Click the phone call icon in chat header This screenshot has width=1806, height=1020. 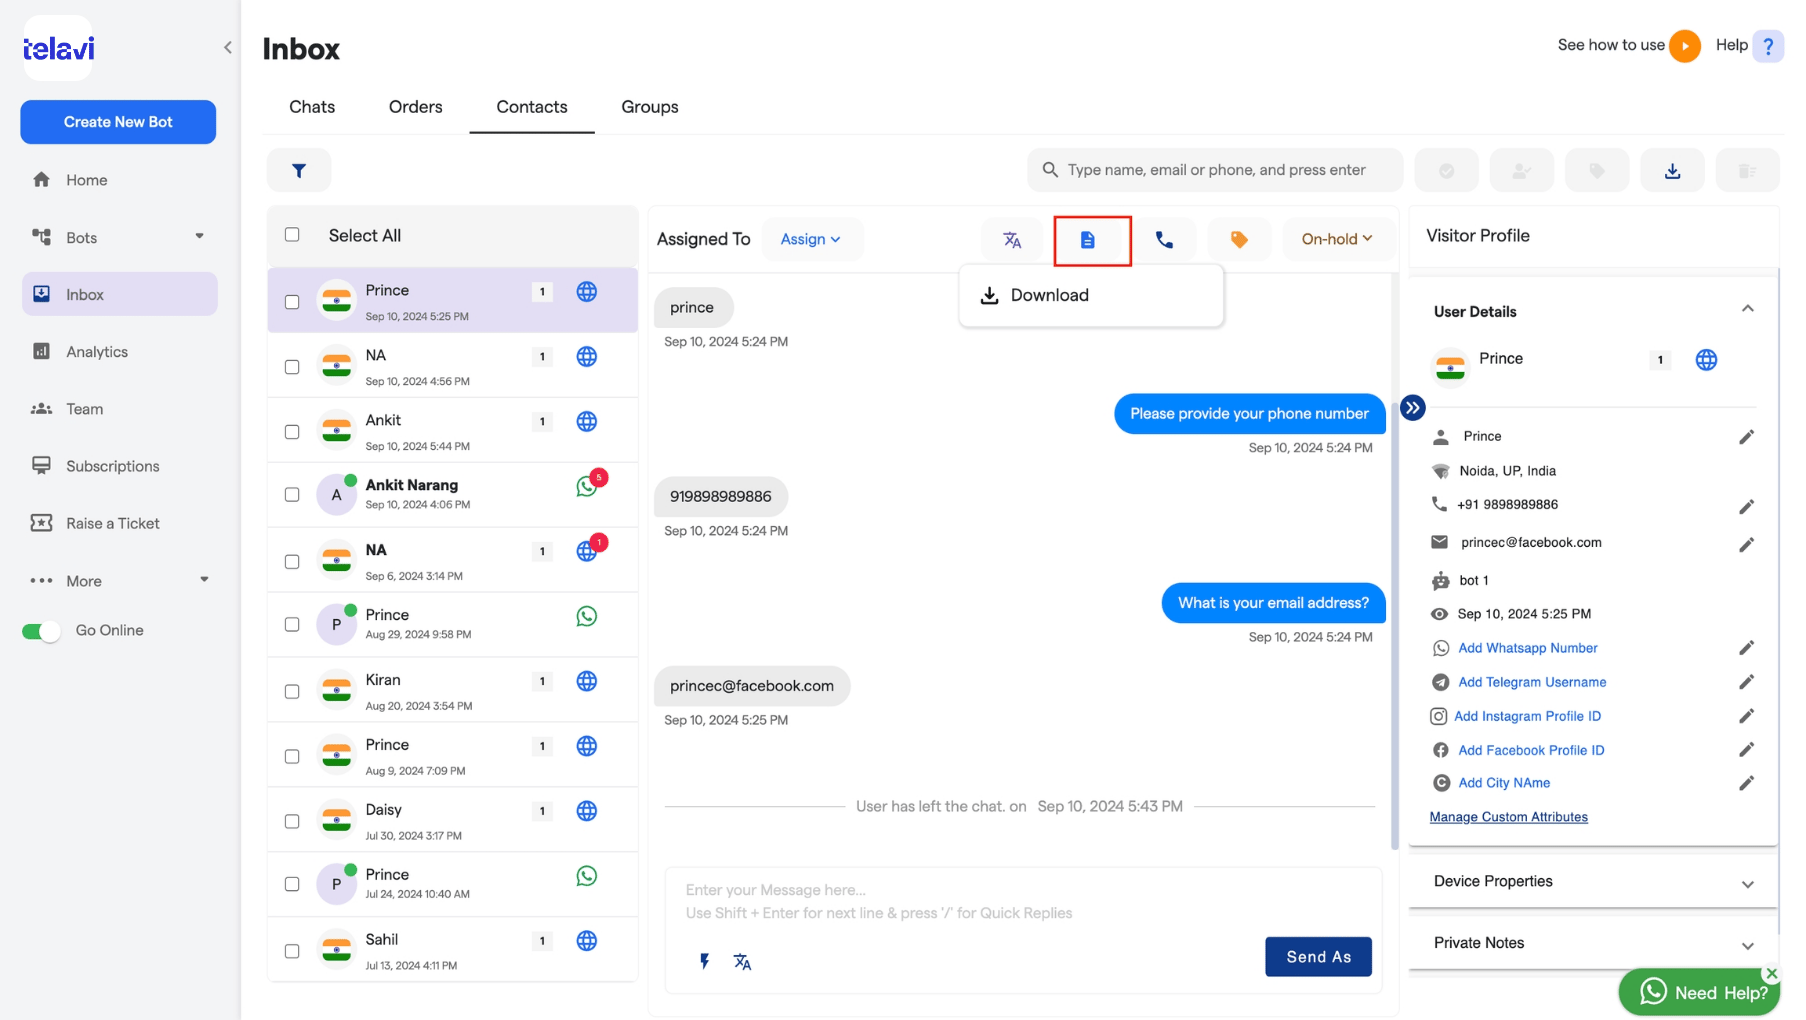1164,240
